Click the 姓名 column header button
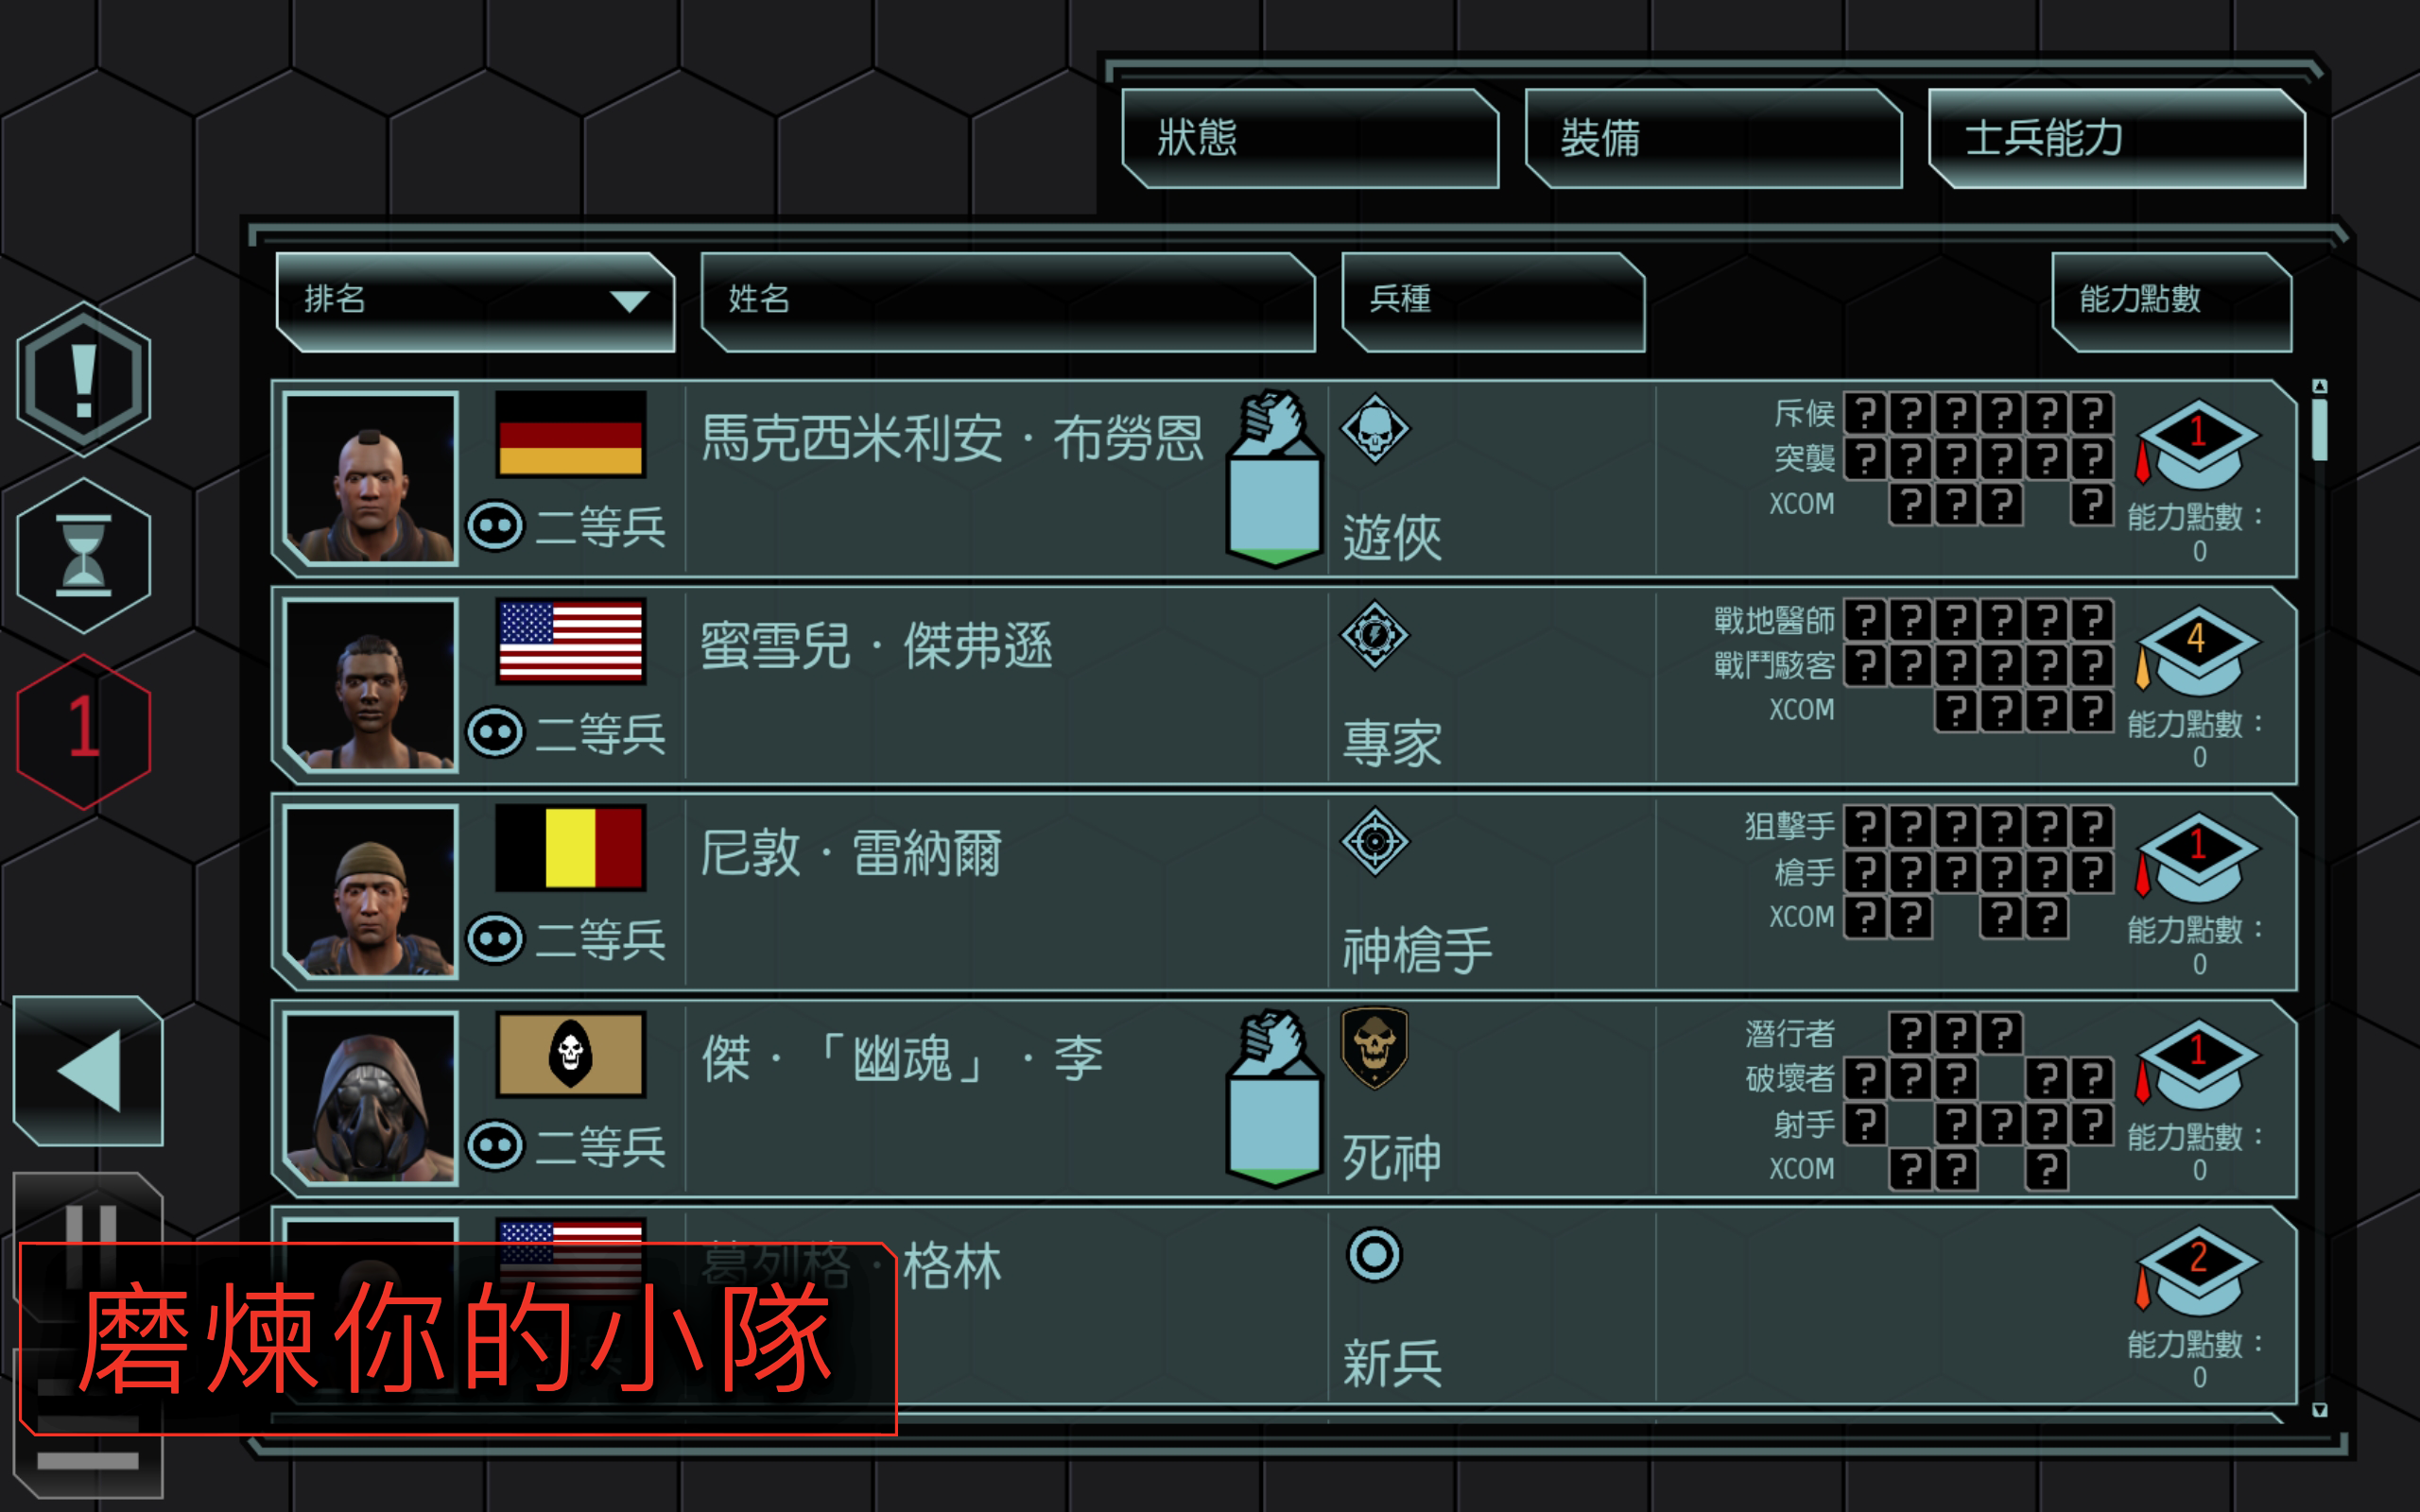2420x1512 pixels. click(1008, 301)
